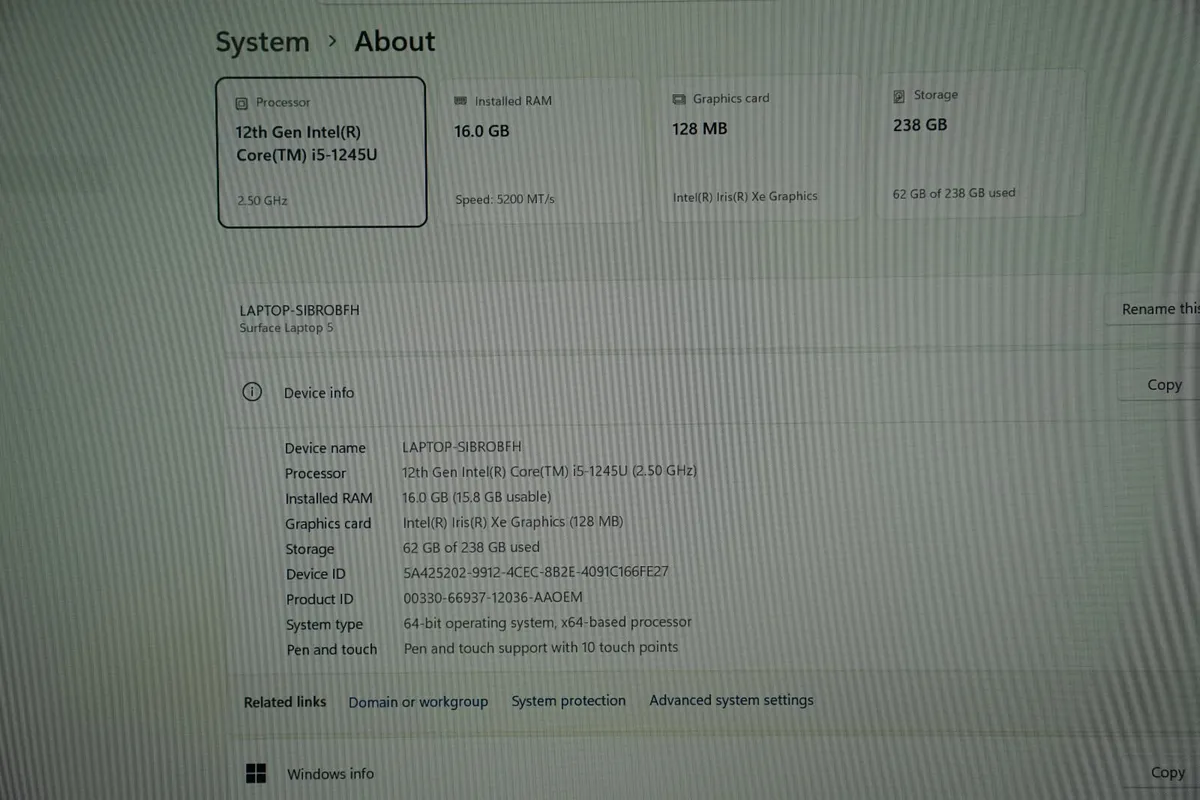Select the Graphics card 128 MB card
Screen dimensions: 1200x800
(759, 147)
